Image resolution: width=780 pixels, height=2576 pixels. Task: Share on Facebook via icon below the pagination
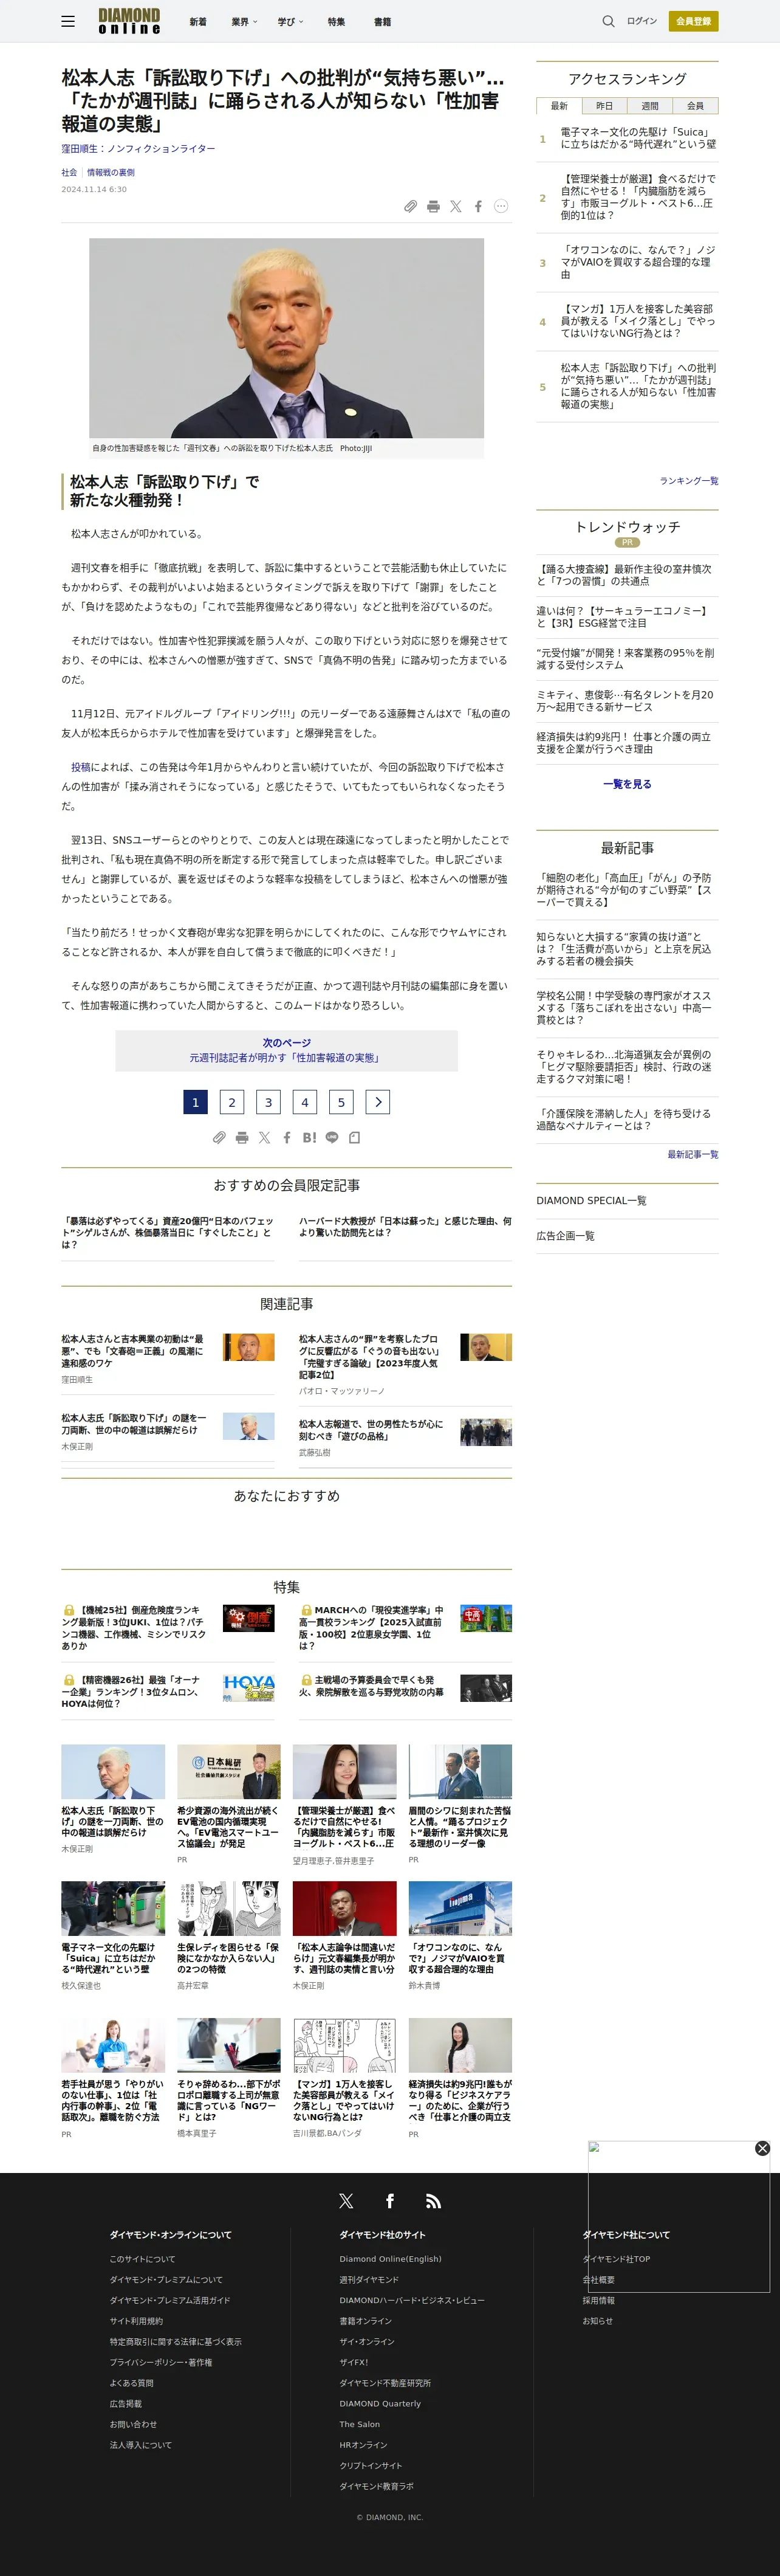tap(287, 1137)
